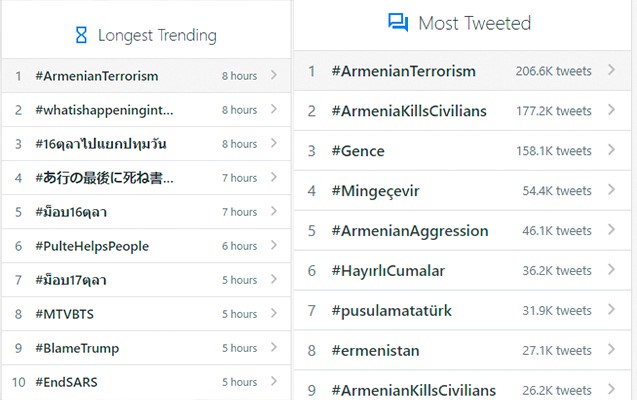This screenshot has height=400, width=637.
Task: Select the Longest Trending heading
Action: [157, 35]
